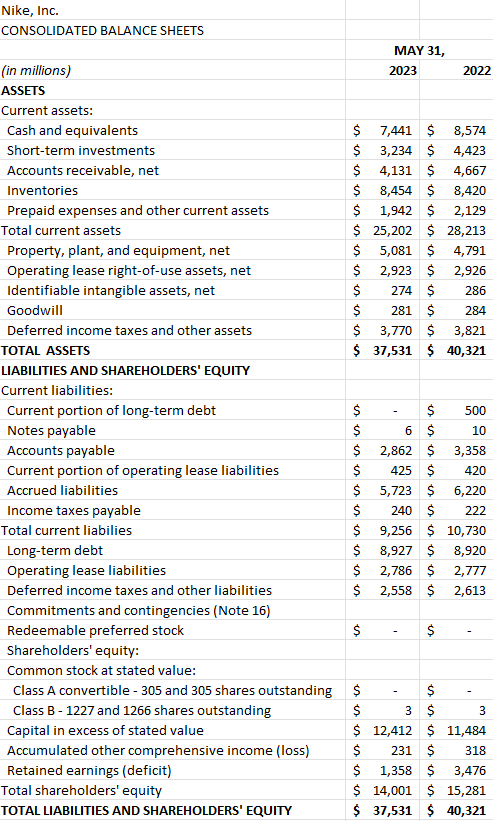Select the 2022 notes payable value 10
The height and width of the screenshot is (821, 493).
click(479, 430)
